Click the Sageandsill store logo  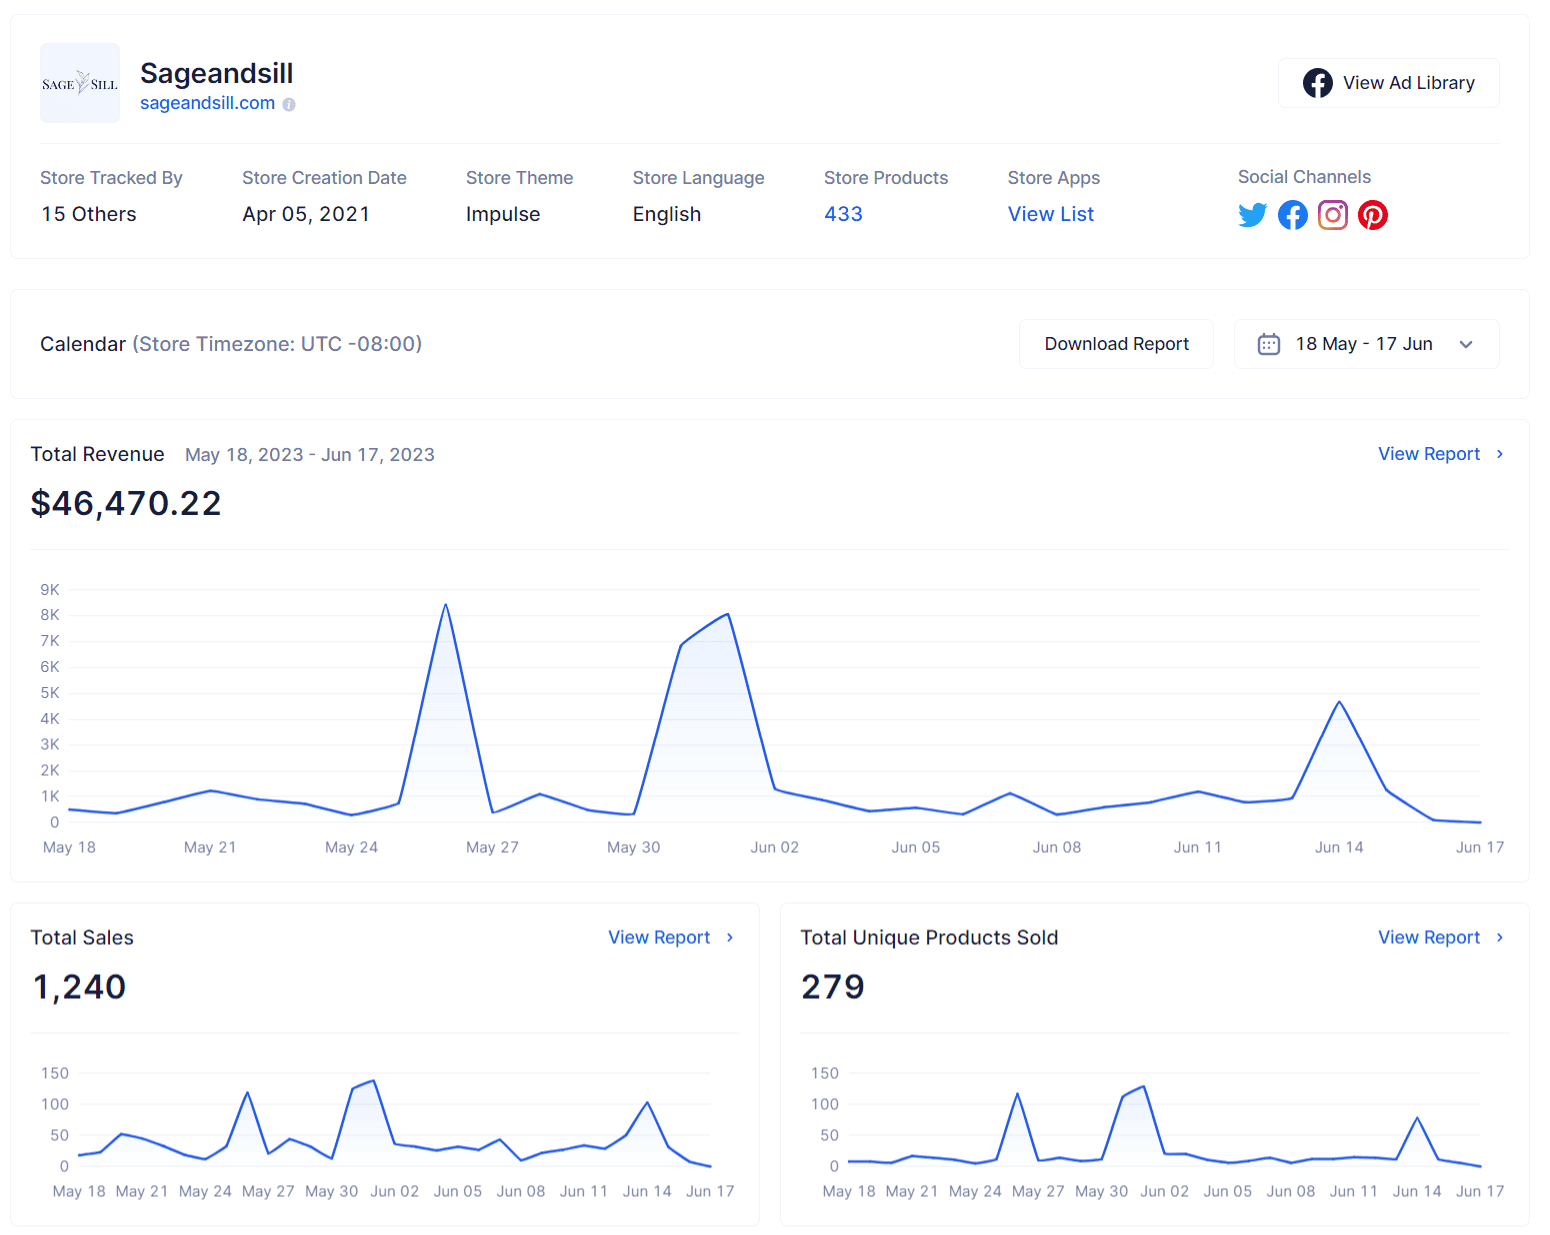(x=79, y=83)
